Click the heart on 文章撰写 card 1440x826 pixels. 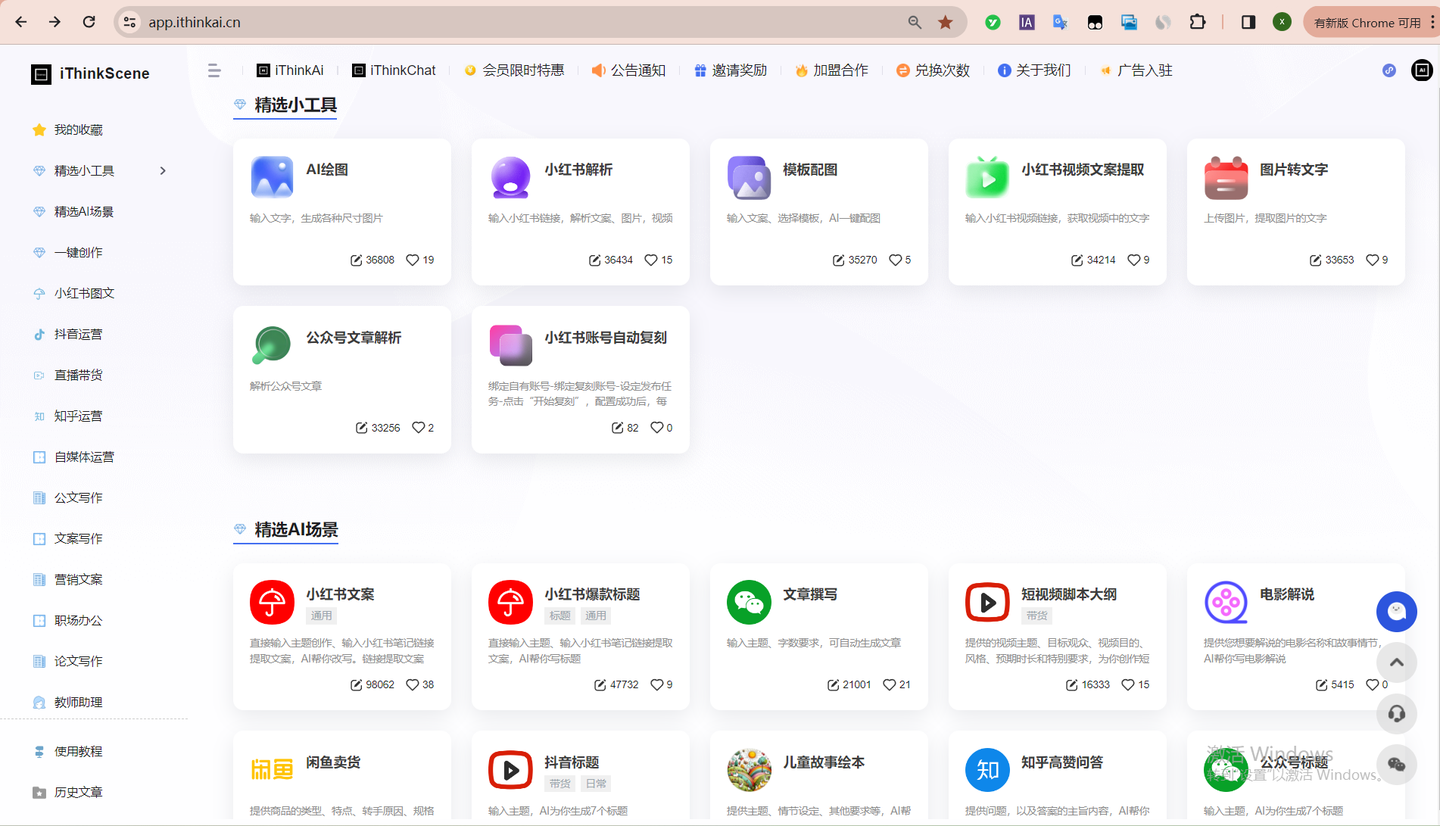[x=889, y=685]
